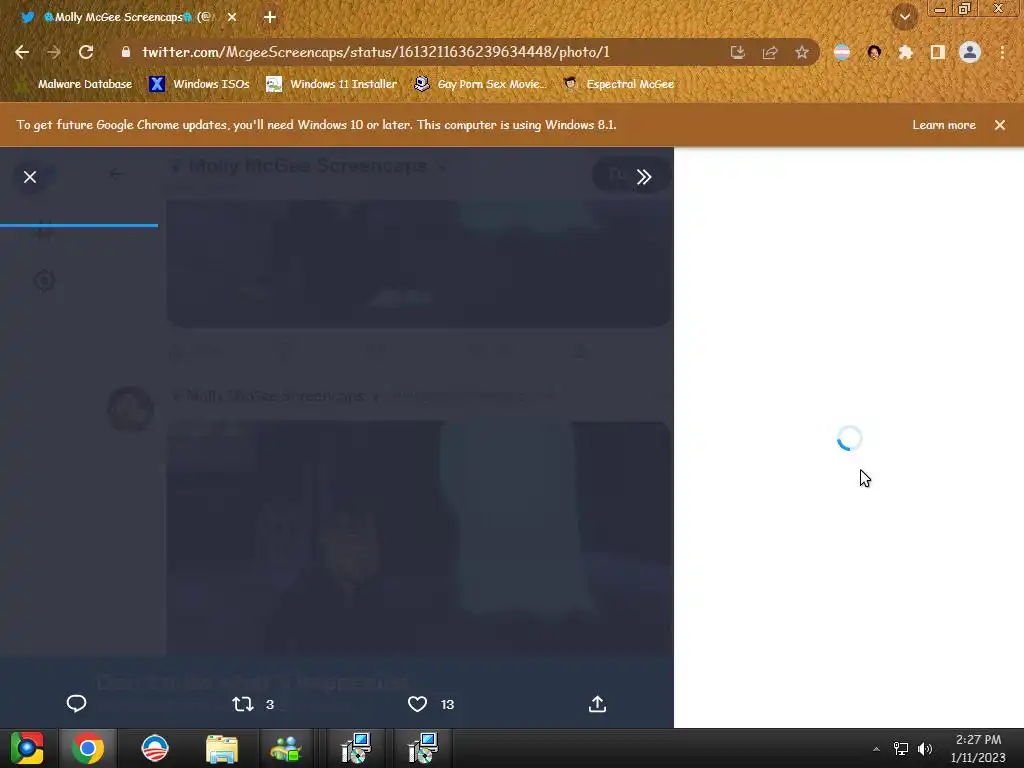This screenshot has width=1024, height=768.
Task: Open the tab search dropdown
Action: 905,17
